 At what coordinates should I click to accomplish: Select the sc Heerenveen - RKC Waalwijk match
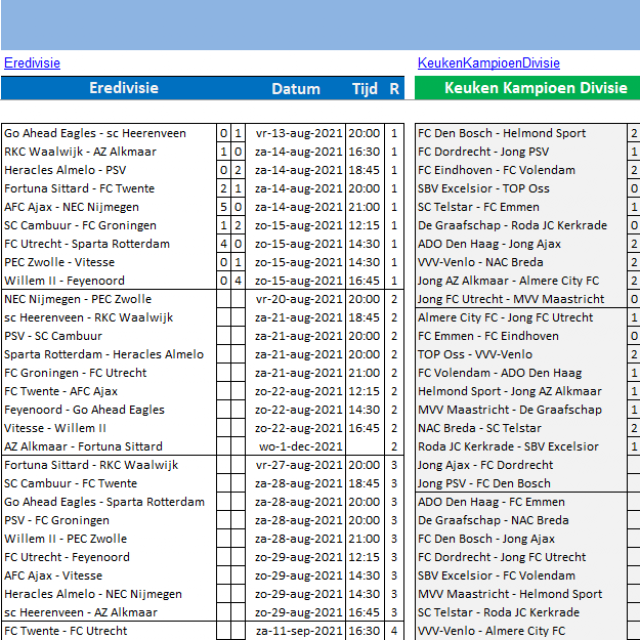click(x=89, y=318)
